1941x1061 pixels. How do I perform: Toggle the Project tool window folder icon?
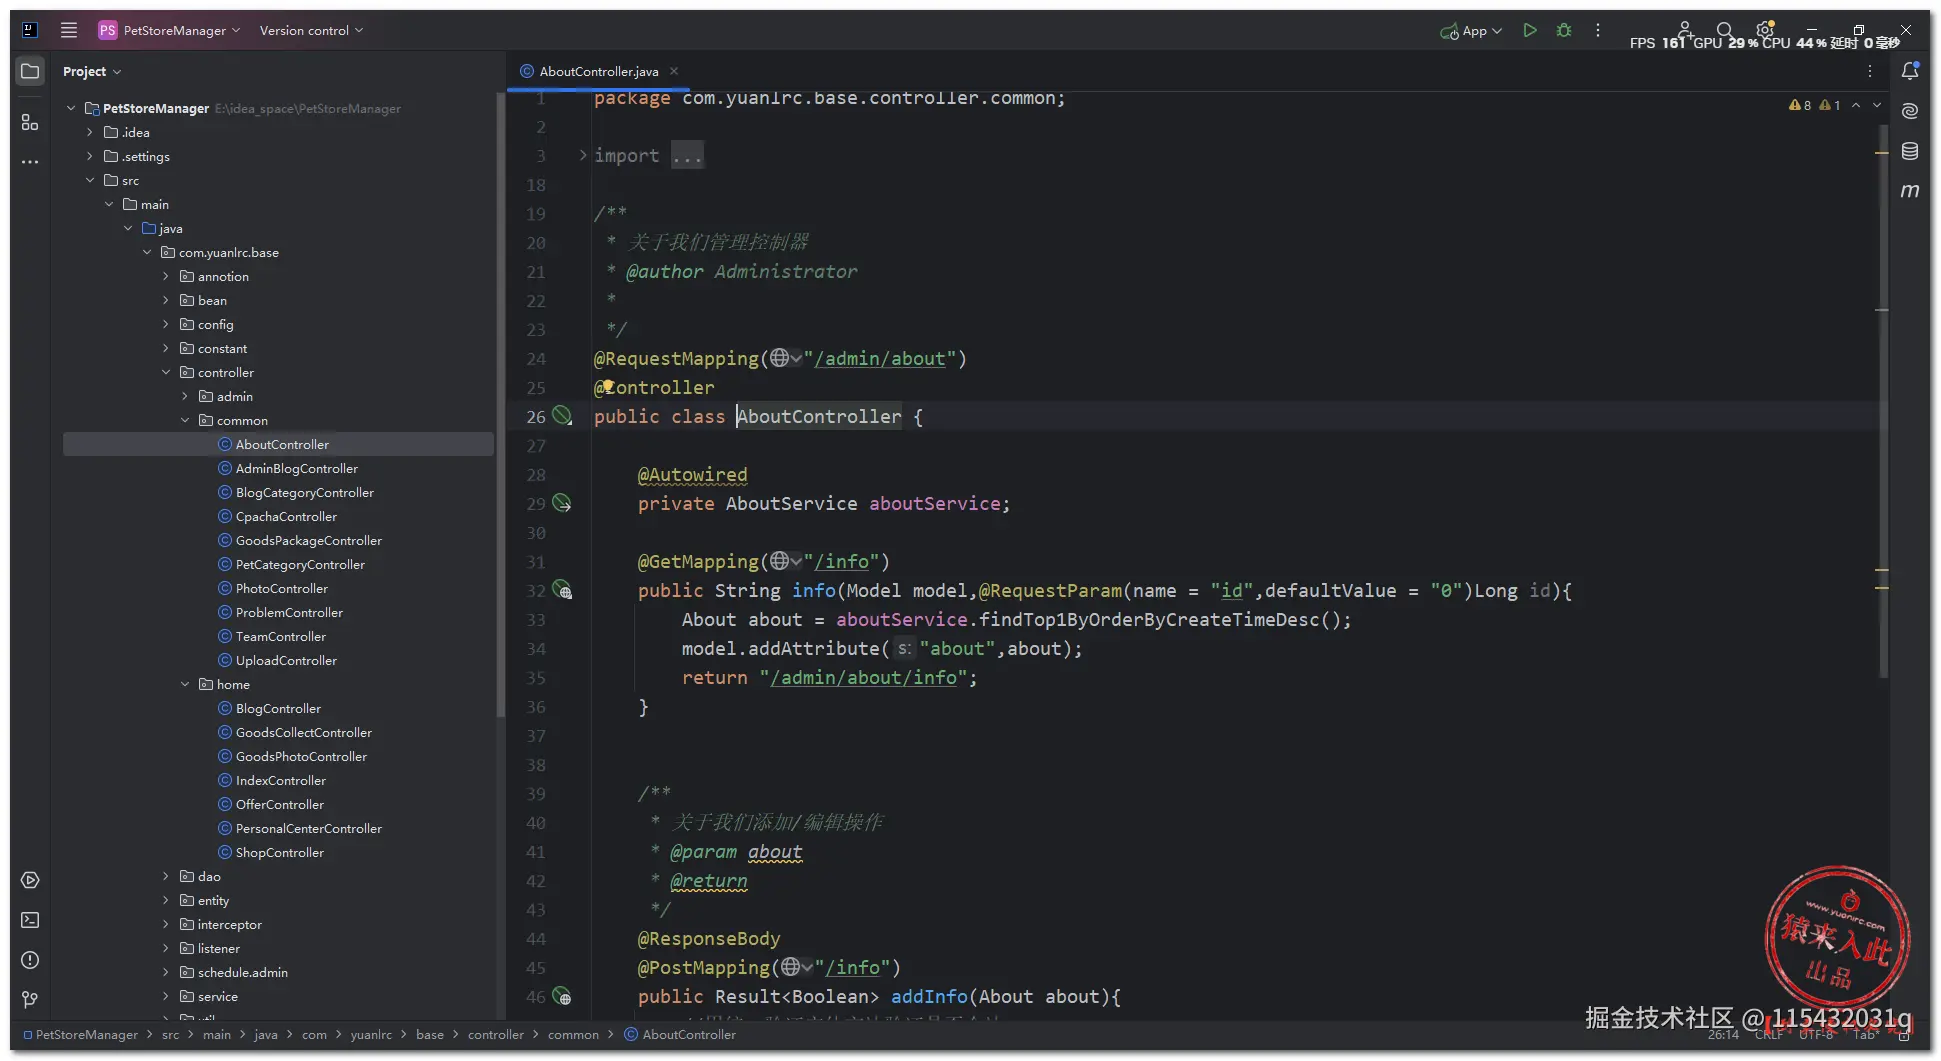pos(30,71)
